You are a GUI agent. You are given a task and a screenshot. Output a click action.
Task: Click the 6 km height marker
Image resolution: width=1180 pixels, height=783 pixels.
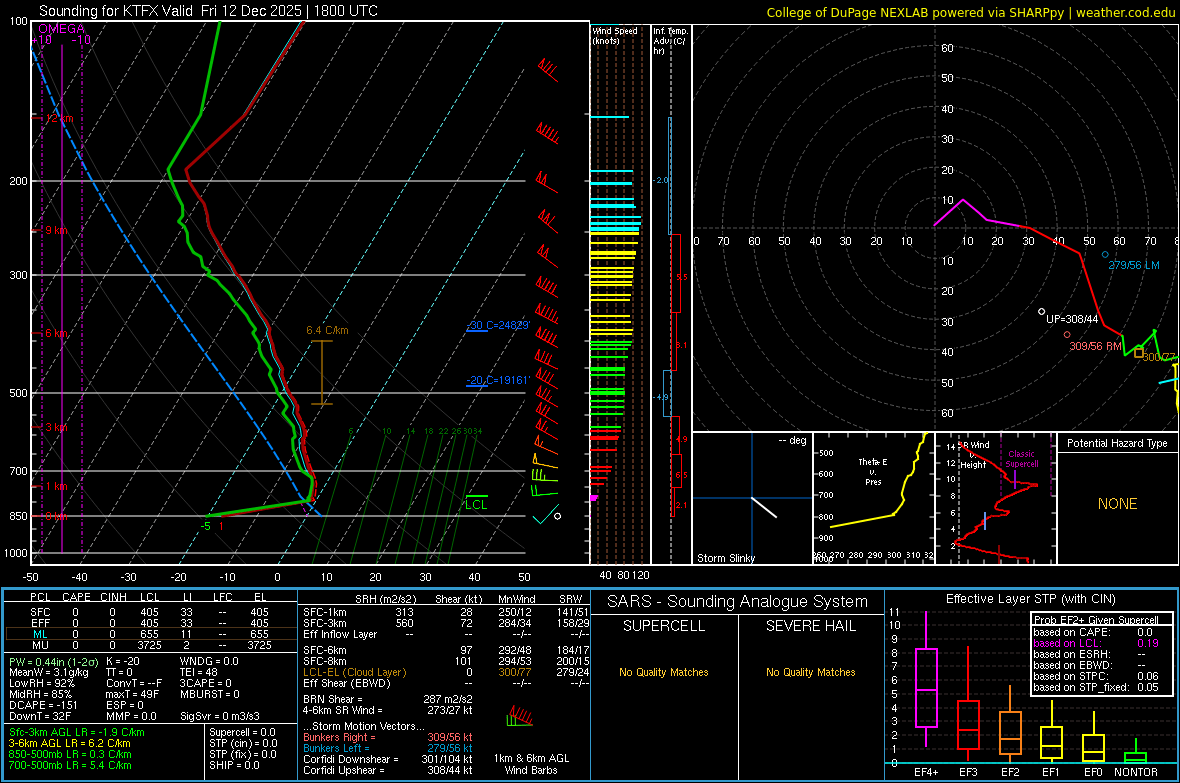coord(54,333)
